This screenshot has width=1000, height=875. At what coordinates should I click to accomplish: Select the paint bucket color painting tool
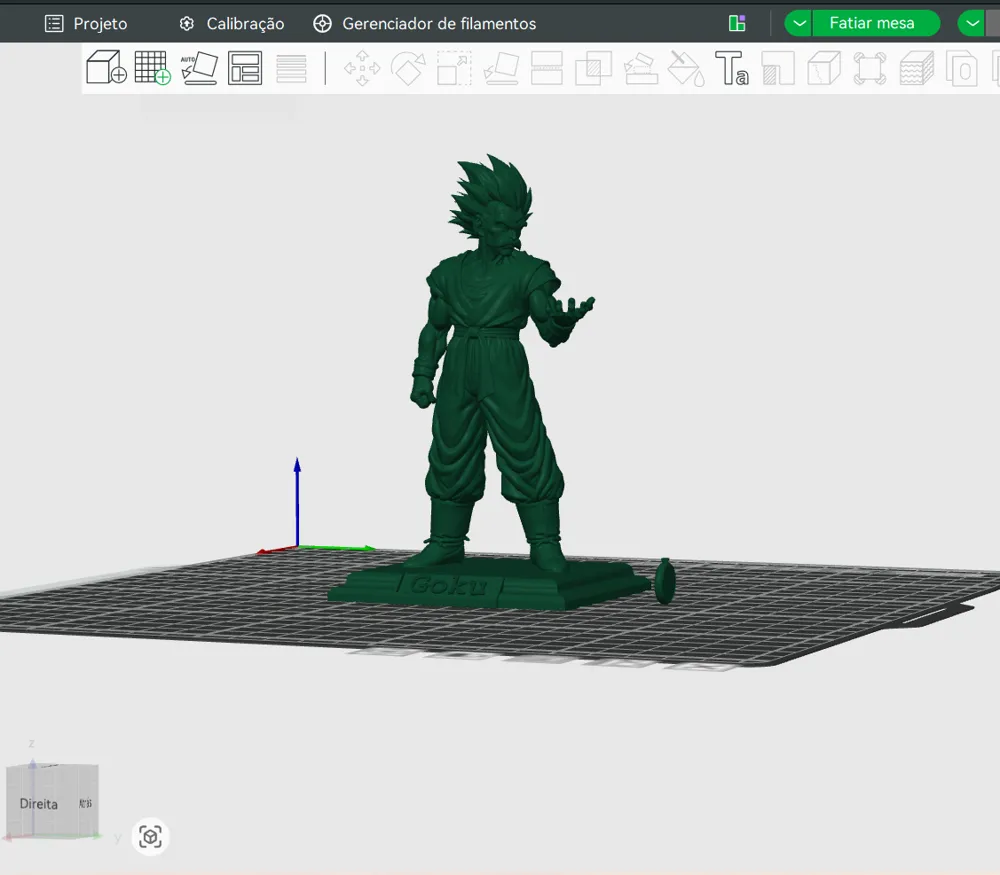pyautogui.click(x=686, y=68)
